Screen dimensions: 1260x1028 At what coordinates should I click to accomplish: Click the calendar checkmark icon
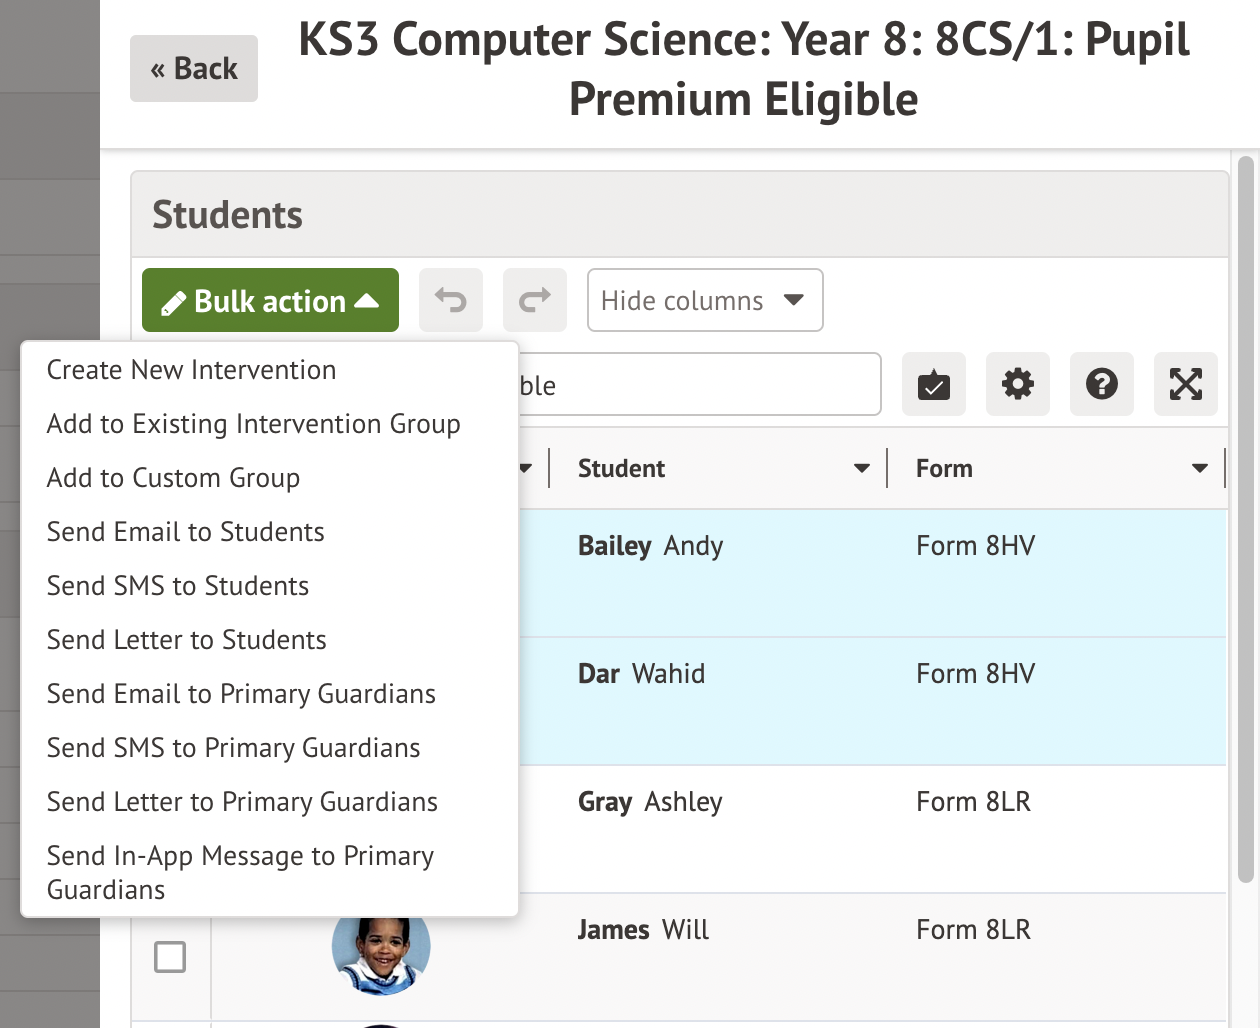click(934, 384)
